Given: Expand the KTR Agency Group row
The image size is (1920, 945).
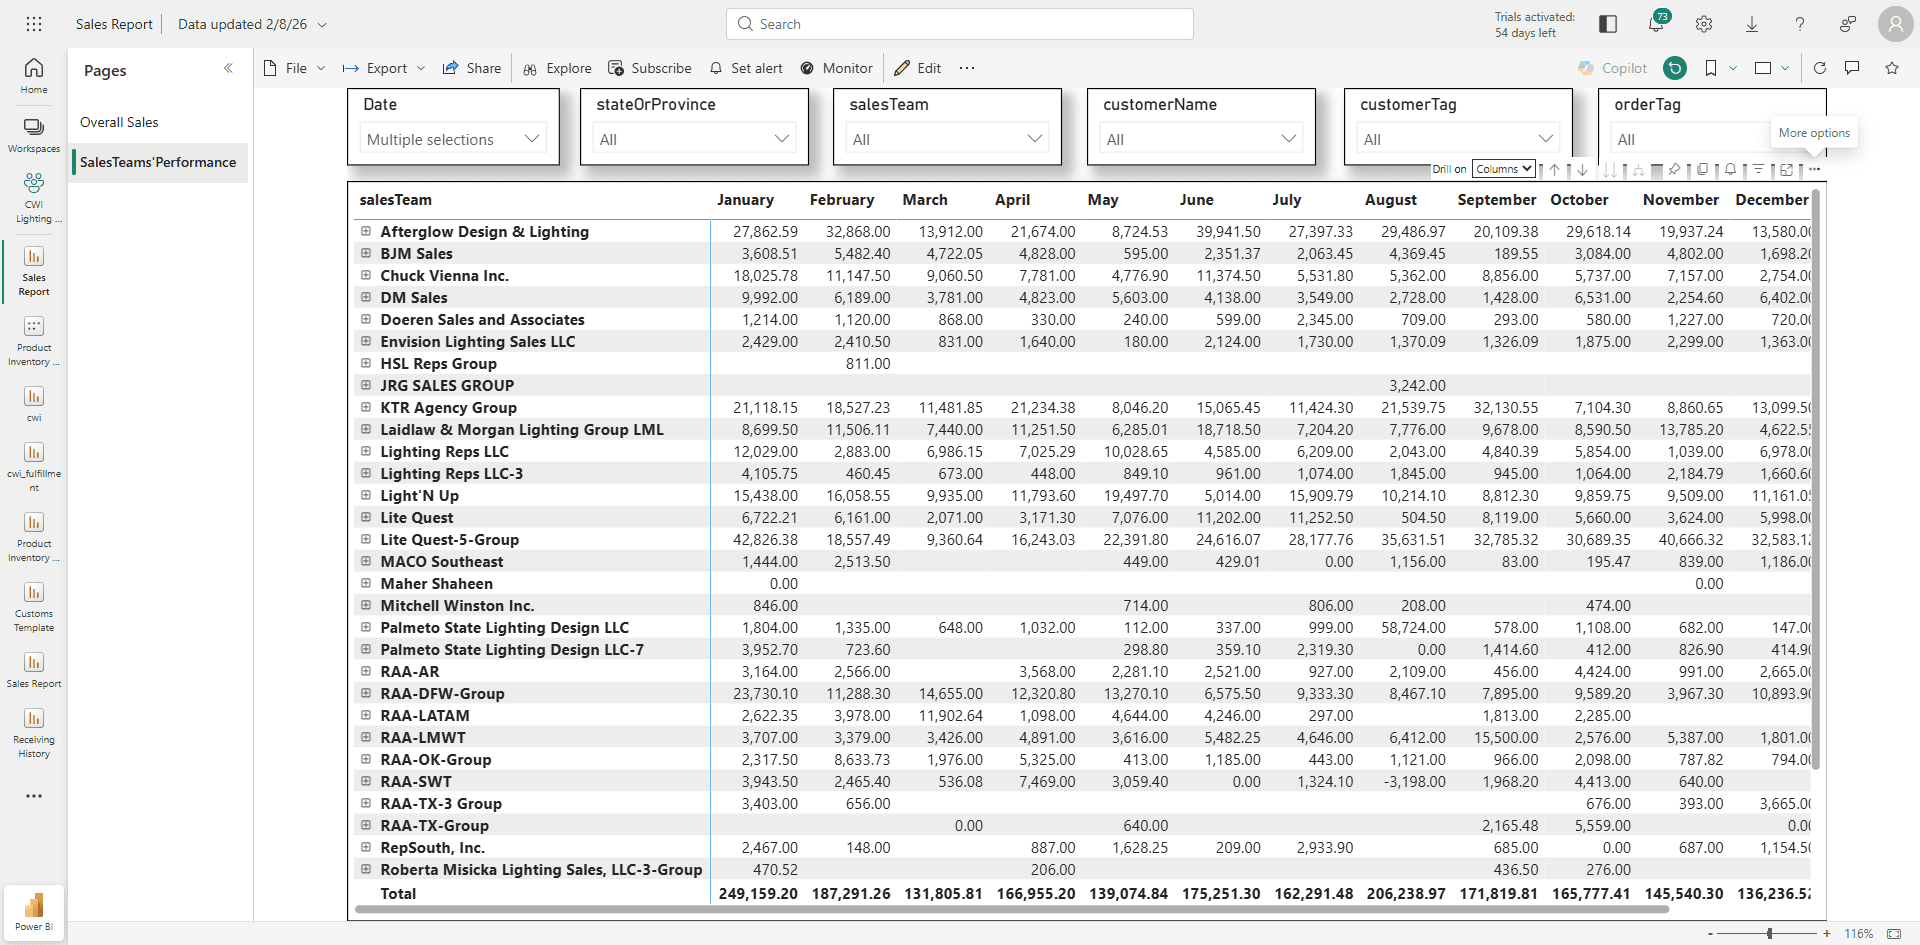Looking at the screenshot, I should [366, 407].
